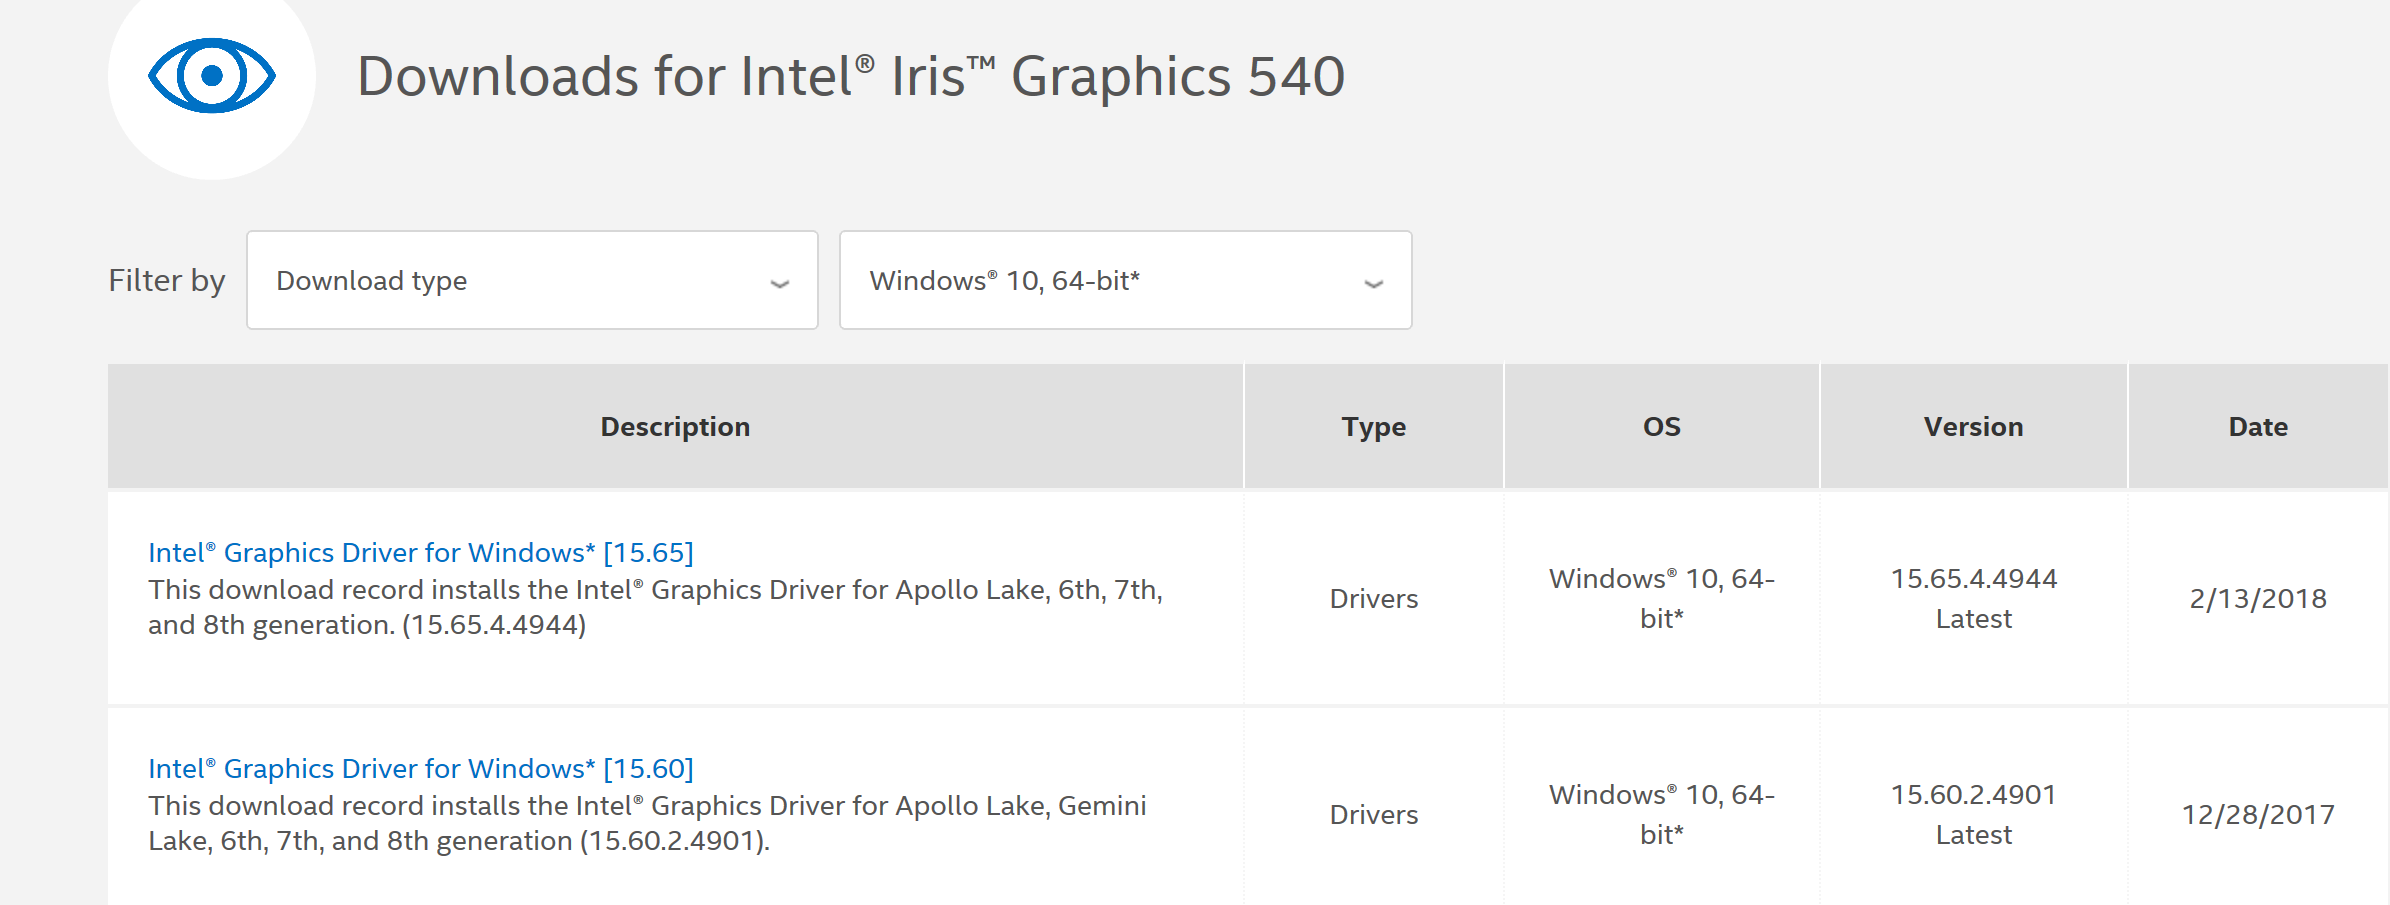Click the 12/28/2017 date cell

tap(2258, 814)
